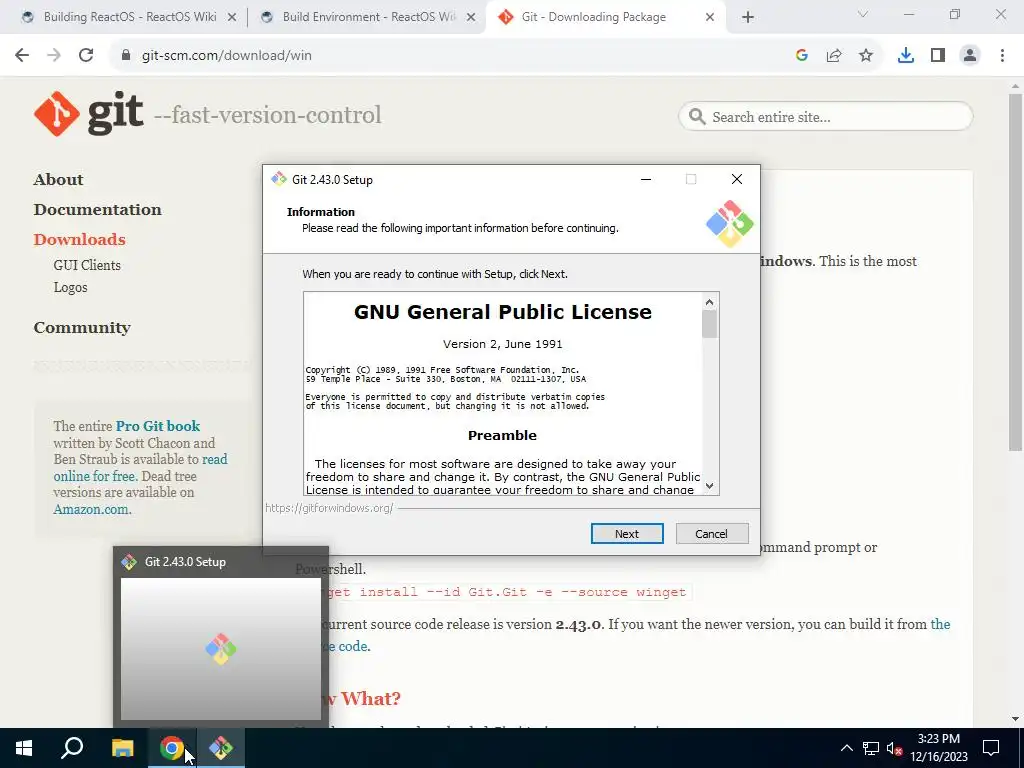Open Documentation link

click(97, 210)
